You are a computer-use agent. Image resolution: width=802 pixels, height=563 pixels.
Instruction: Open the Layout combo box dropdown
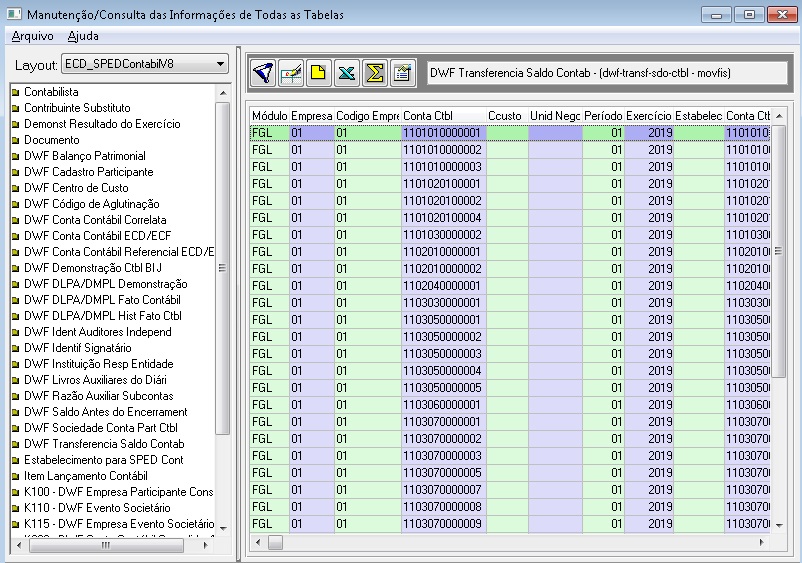pos(220,64)
